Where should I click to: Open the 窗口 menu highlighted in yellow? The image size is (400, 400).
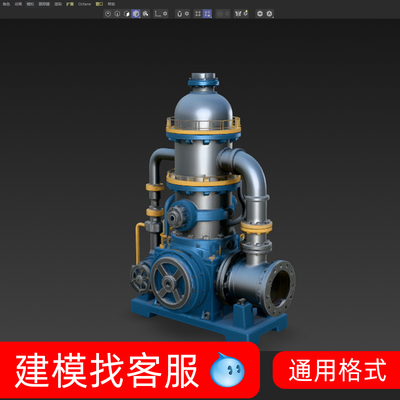(x=99, y=4)
